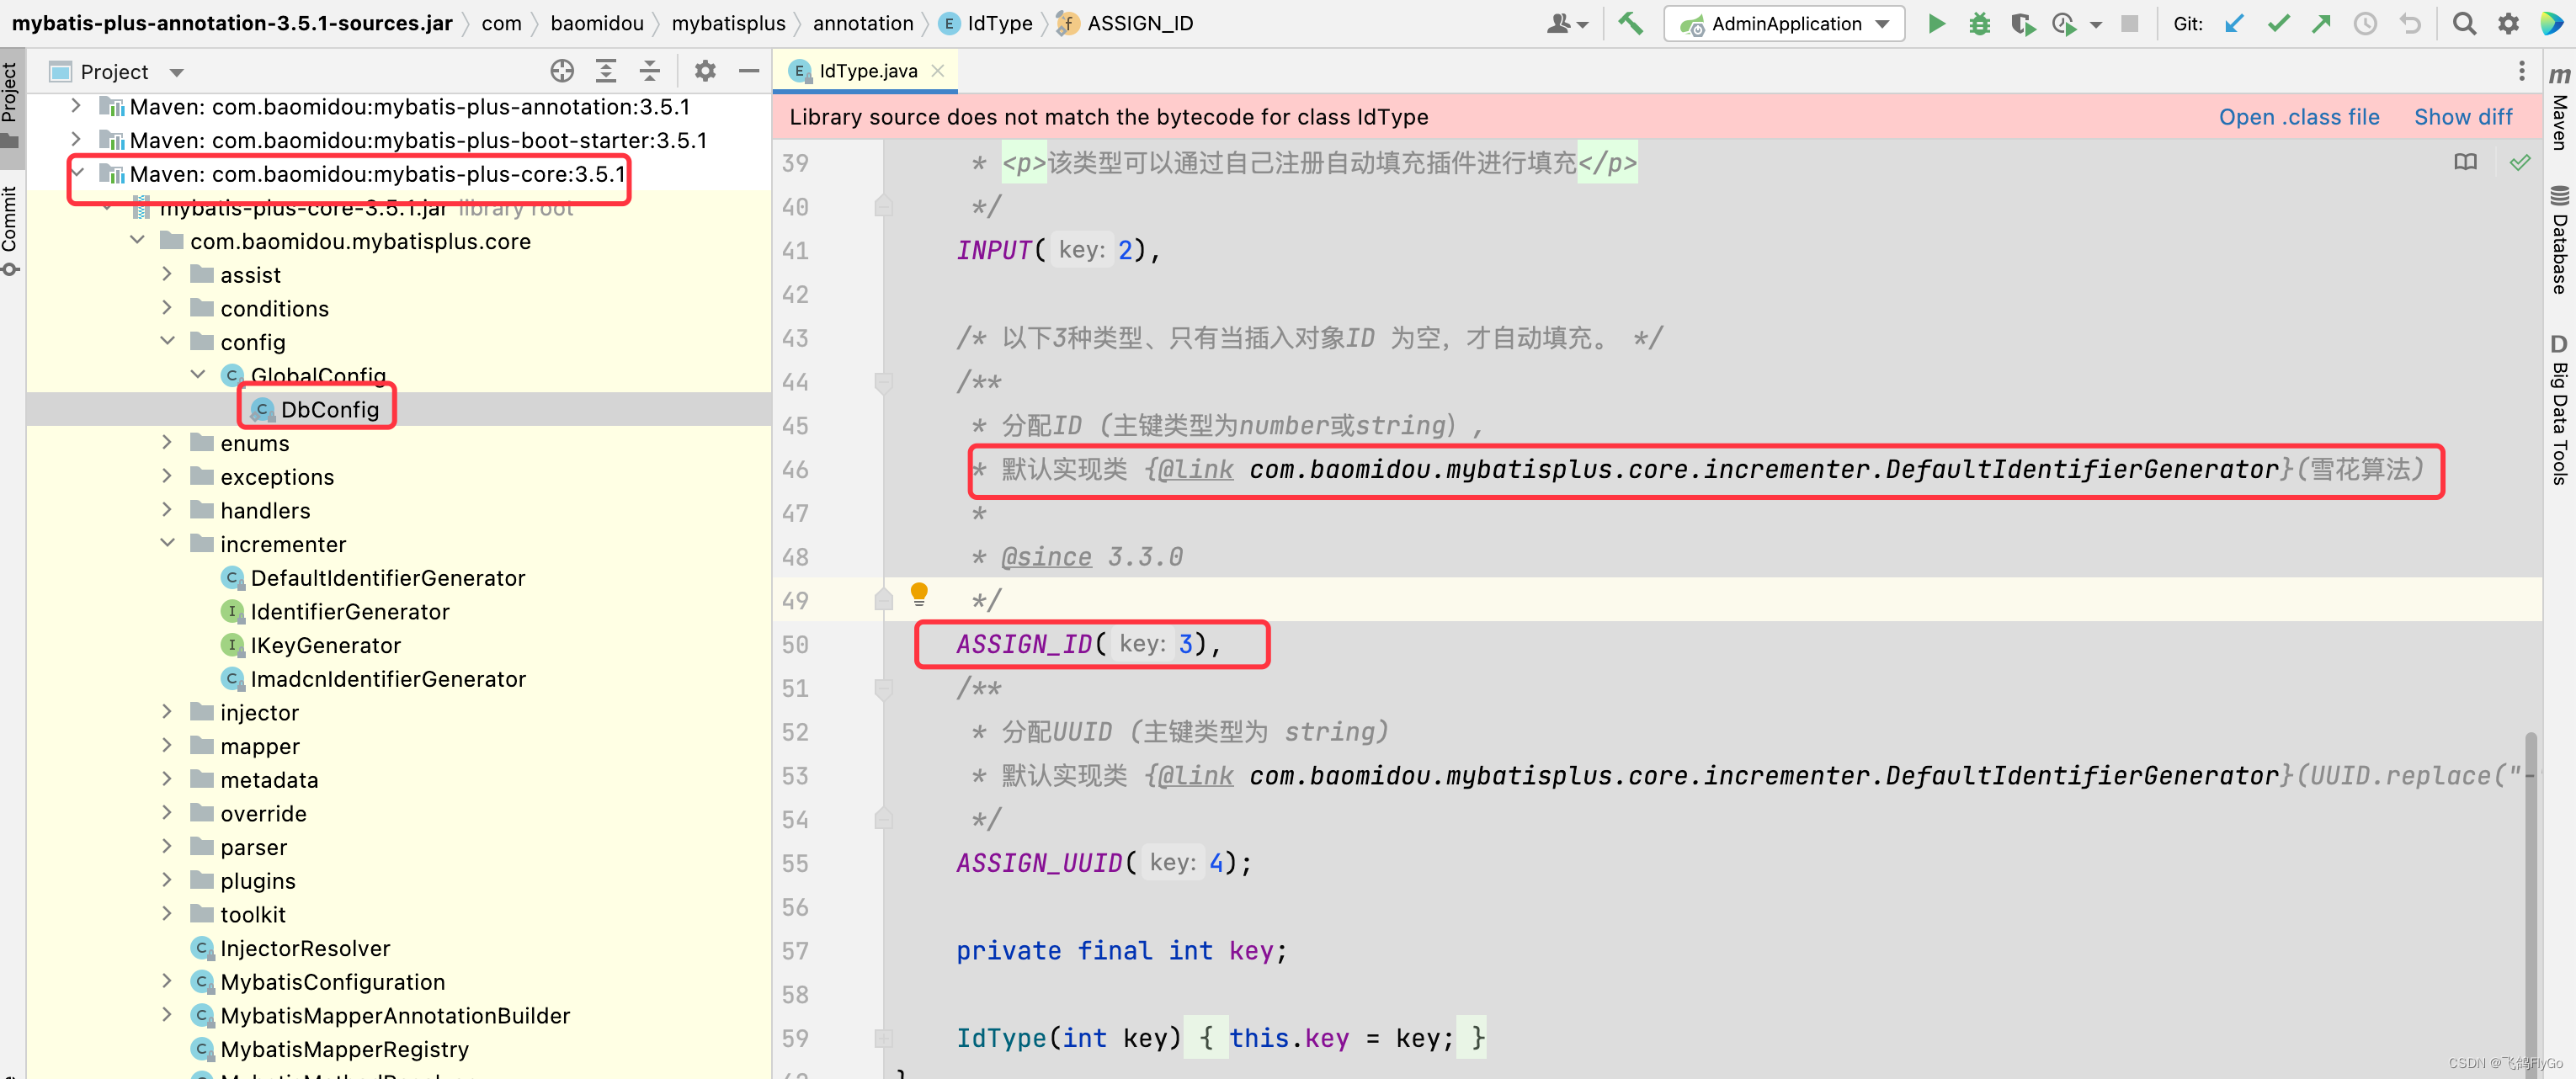Image resolution: width=2576 pixels, height=1079 pixels.
Task: Select DefaultIdentifierGenerator class in tree
Action: [x=387, y=578]
